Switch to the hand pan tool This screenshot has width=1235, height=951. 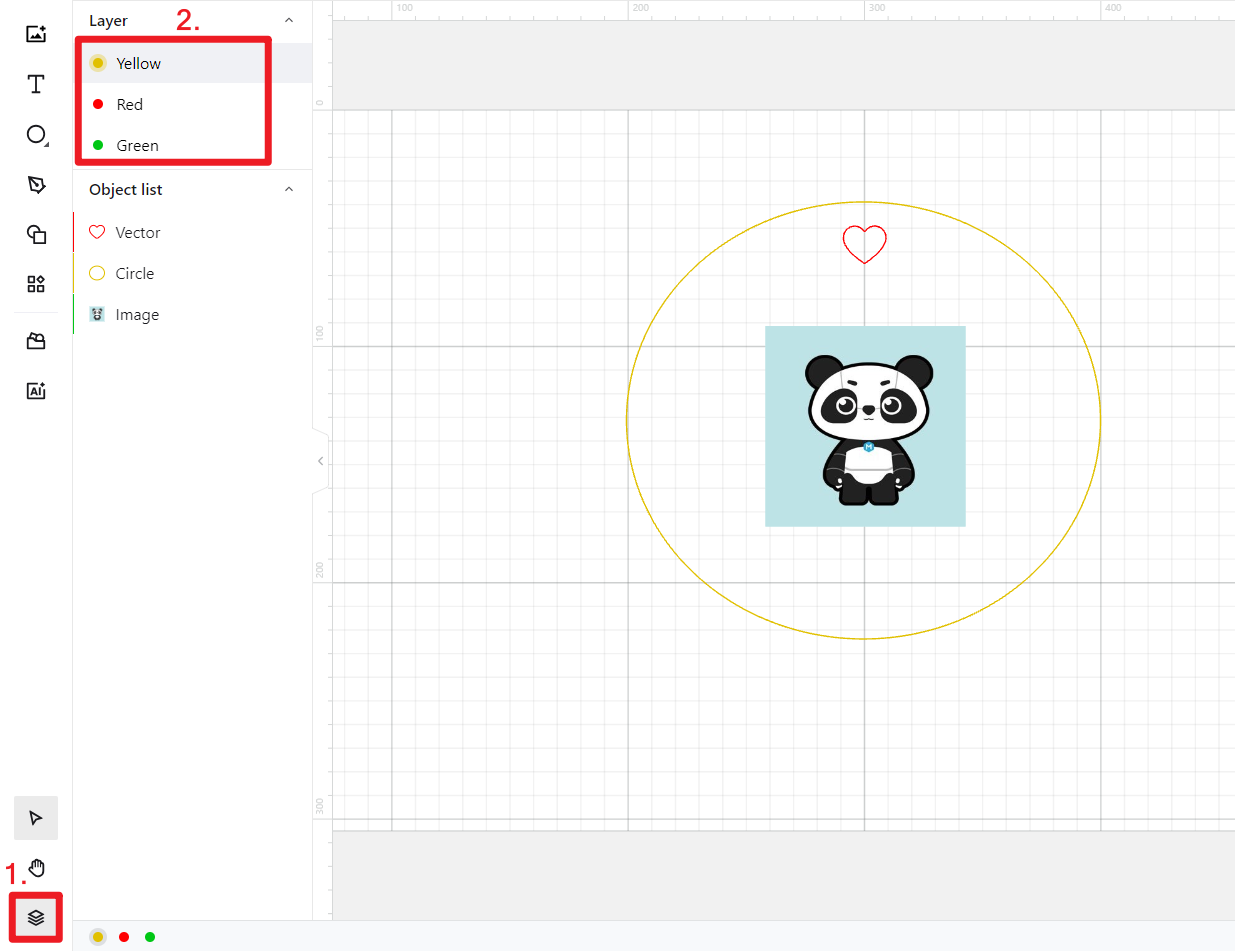click(36, 868)
